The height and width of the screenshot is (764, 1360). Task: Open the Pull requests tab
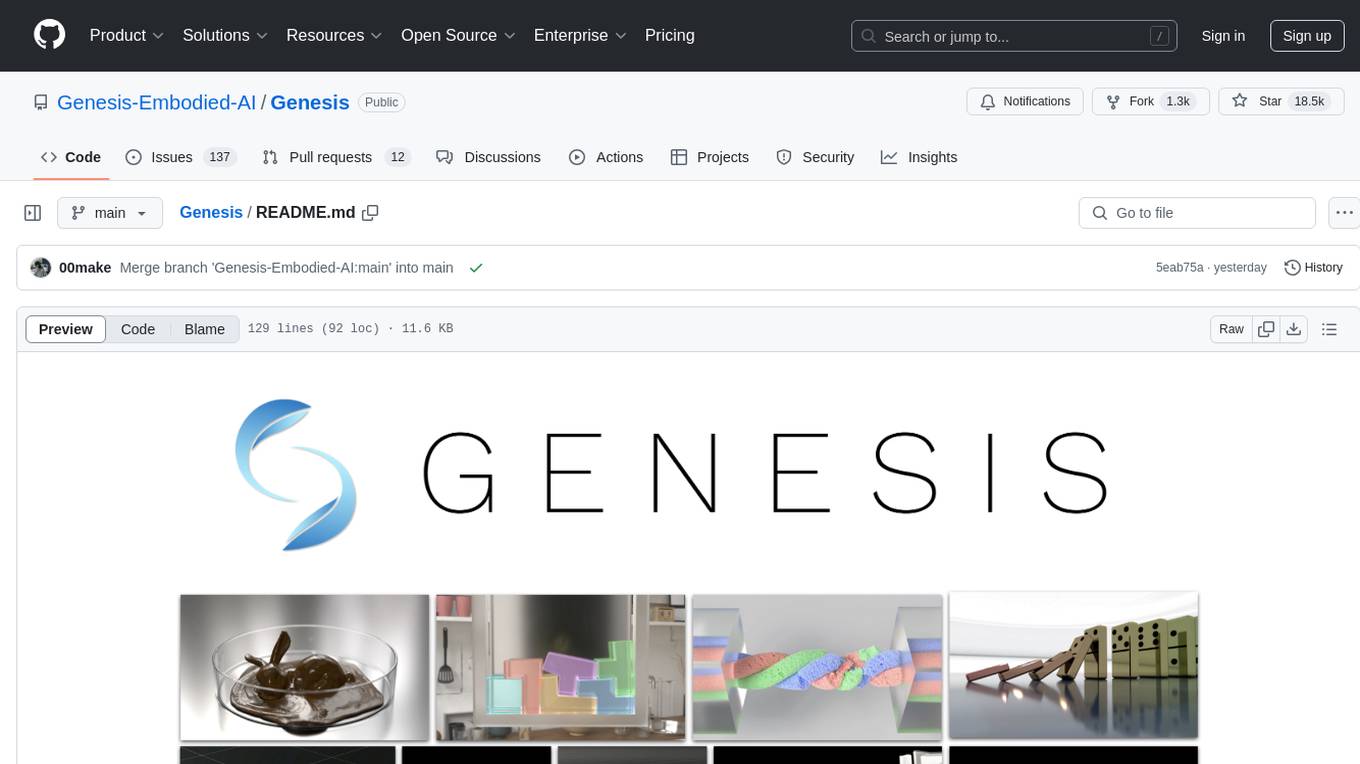tap(336, 157)
